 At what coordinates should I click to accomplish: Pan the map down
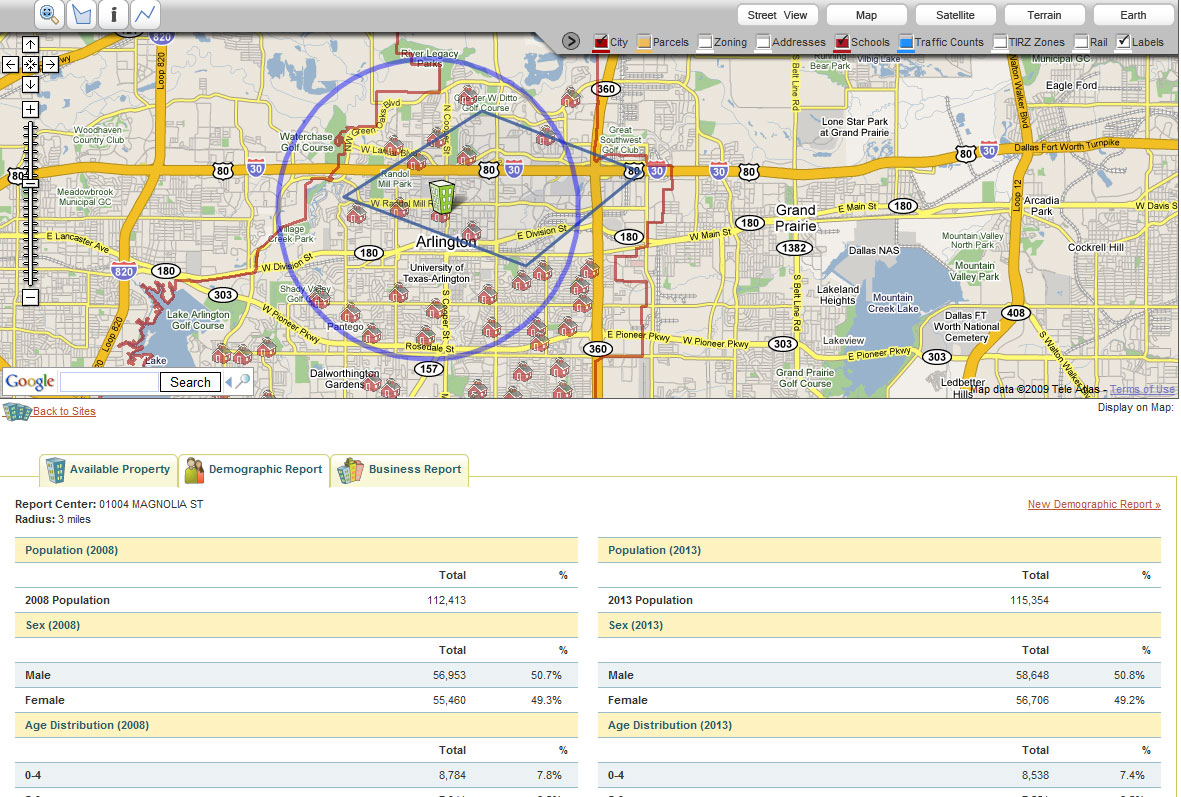[30, 84]
